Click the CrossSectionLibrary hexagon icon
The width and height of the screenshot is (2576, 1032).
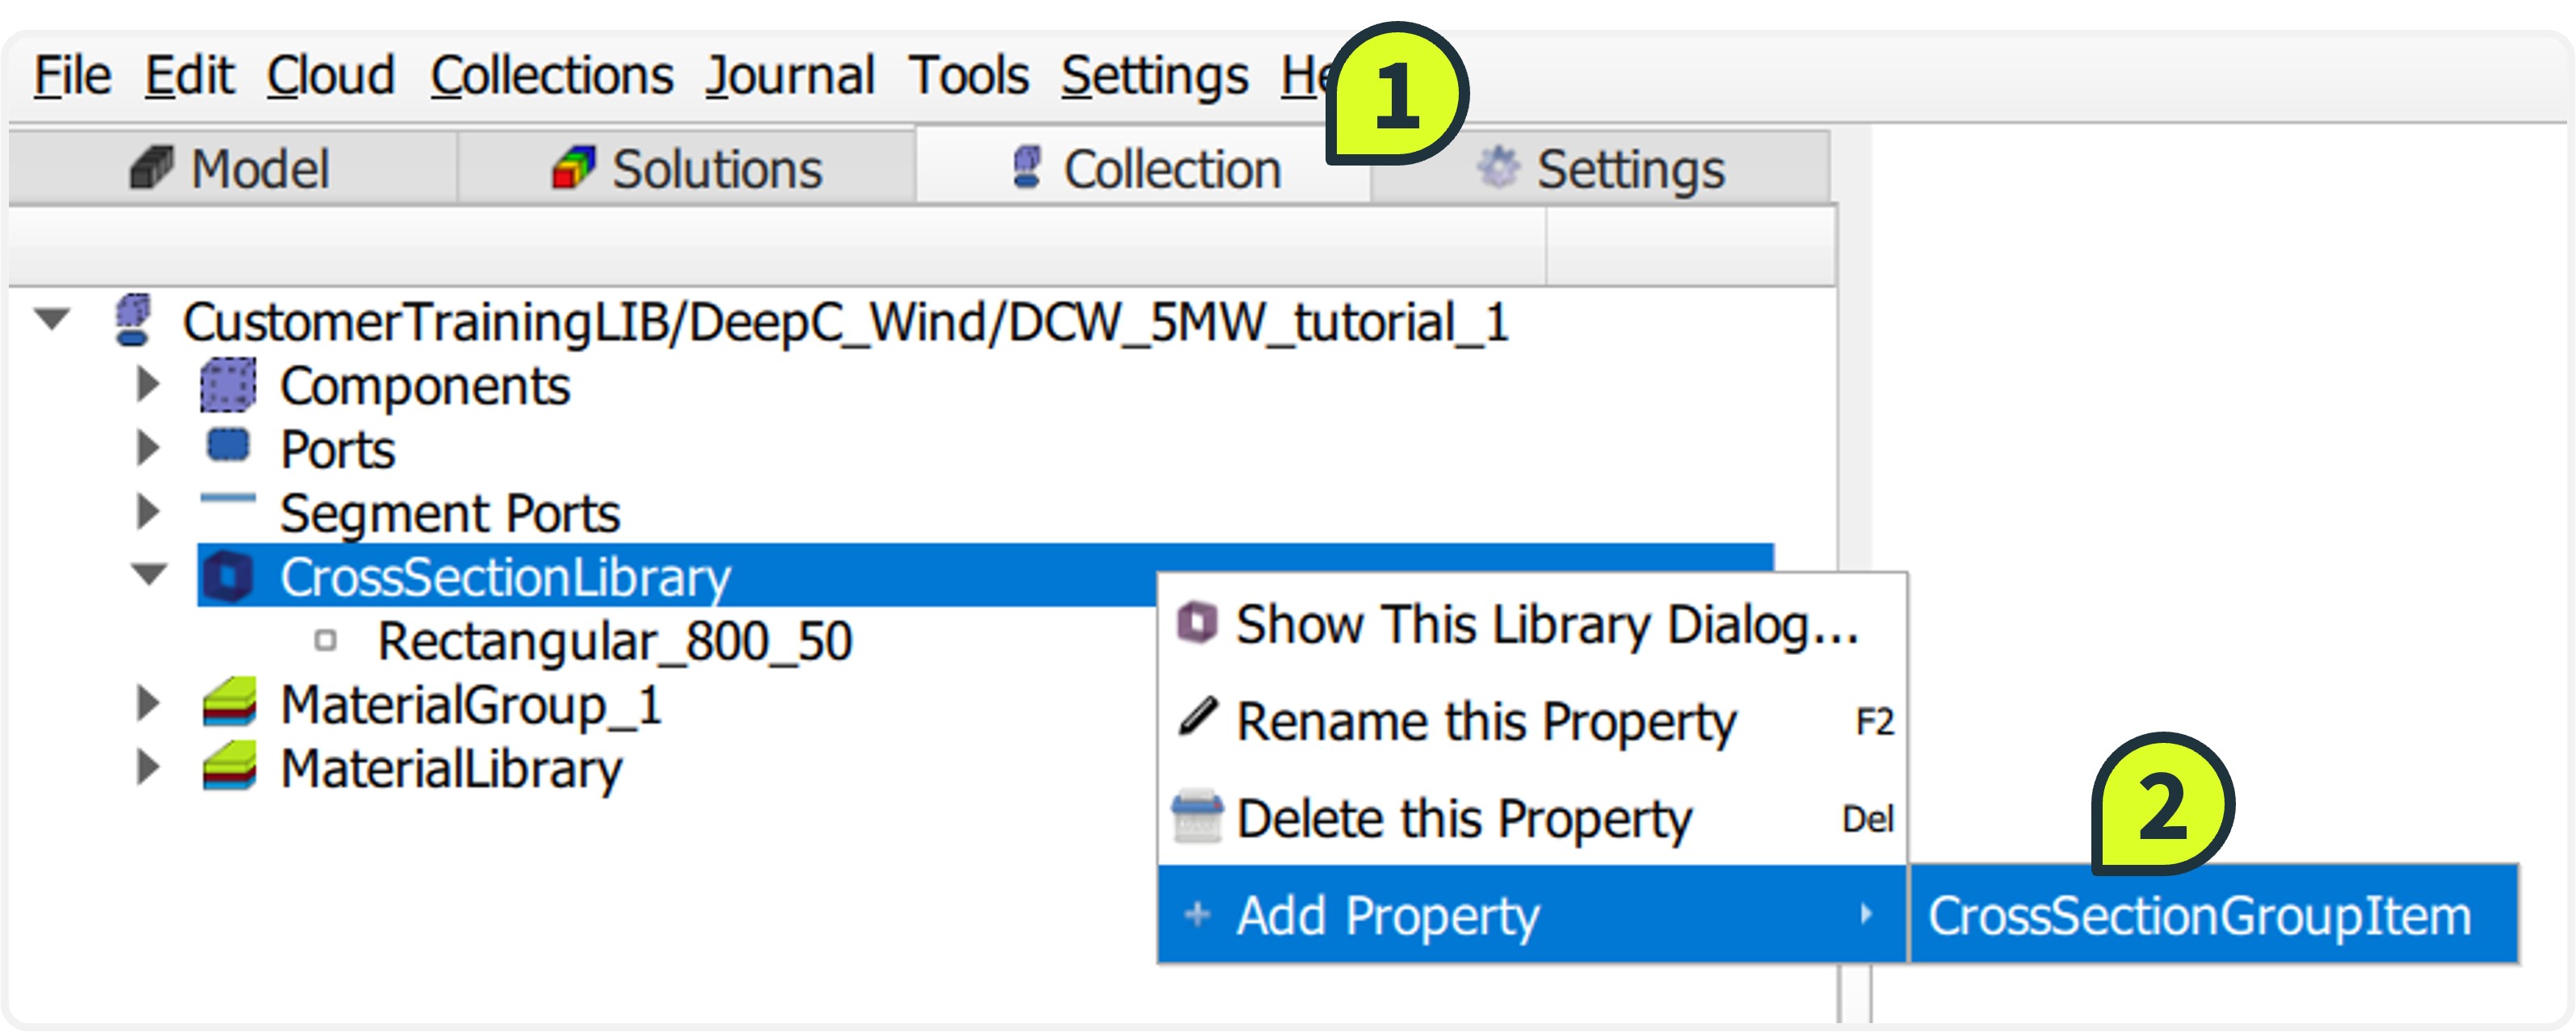[x=228, y=577]
